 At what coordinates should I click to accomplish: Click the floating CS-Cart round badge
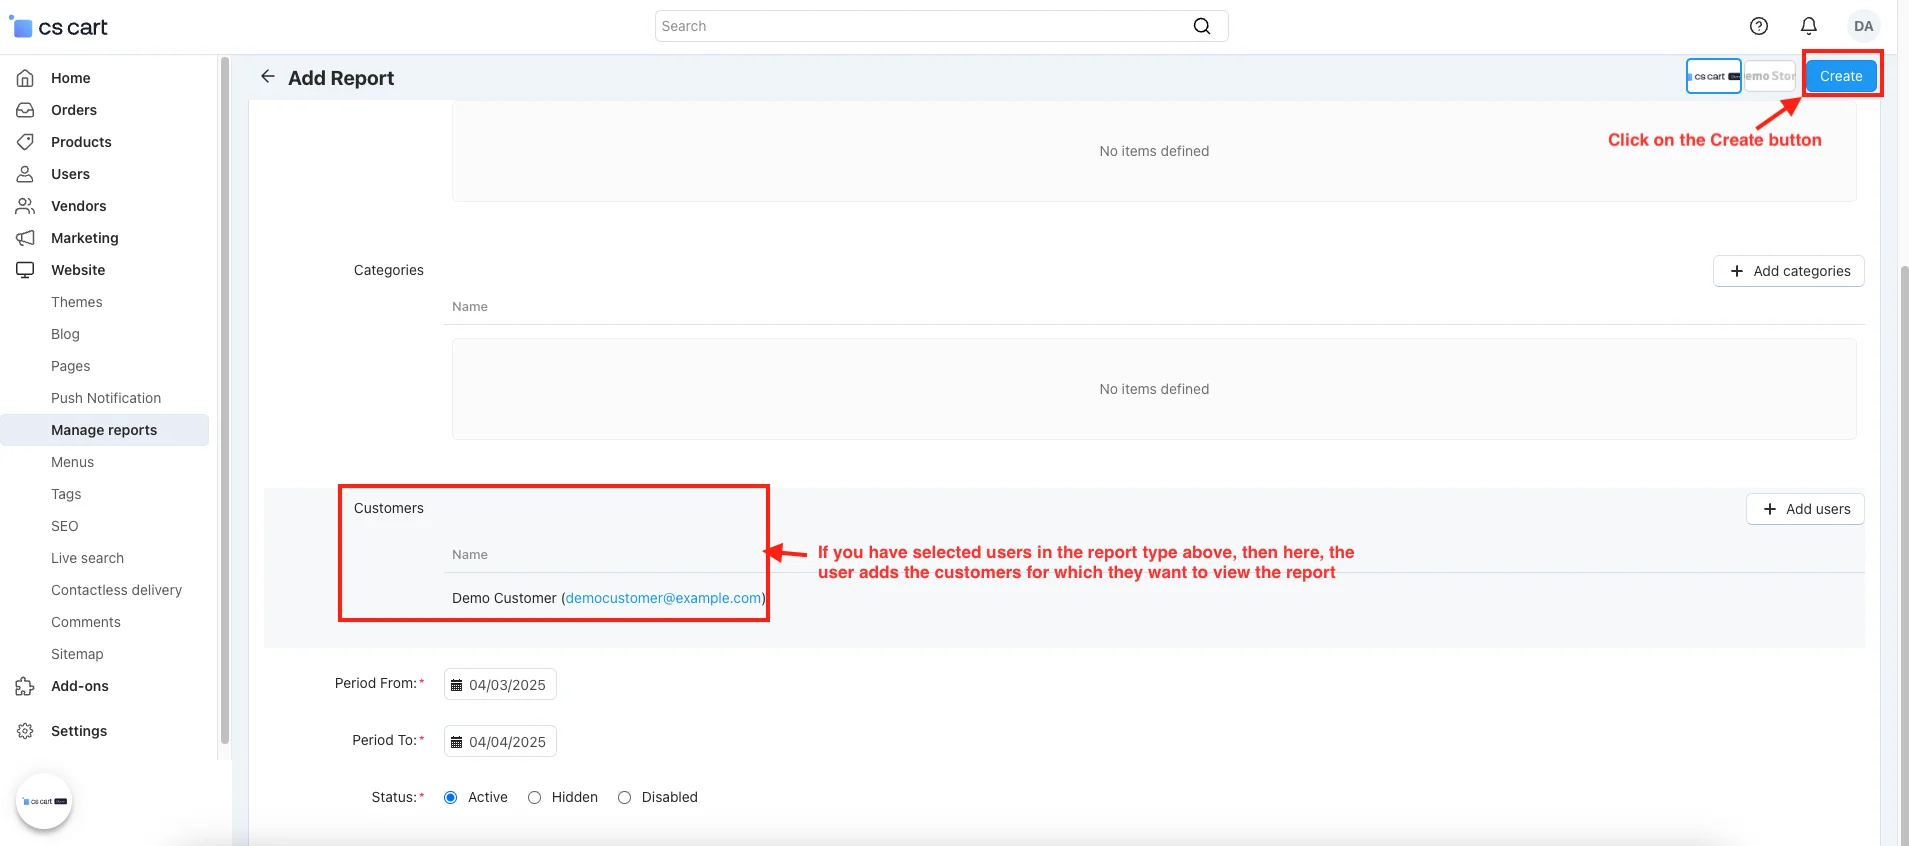(x=44, y=802)
